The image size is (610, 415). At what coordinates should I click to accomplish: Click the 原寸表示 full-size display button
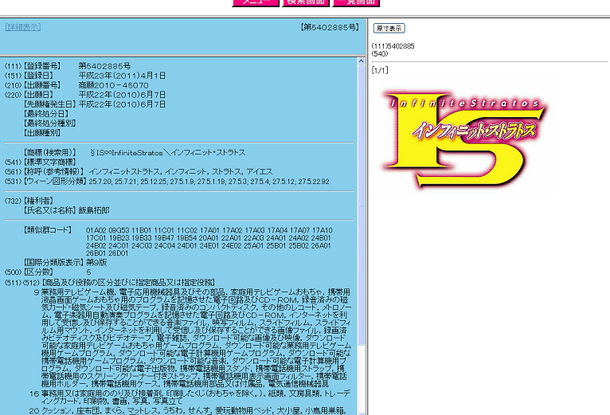(x=389, y=28)
